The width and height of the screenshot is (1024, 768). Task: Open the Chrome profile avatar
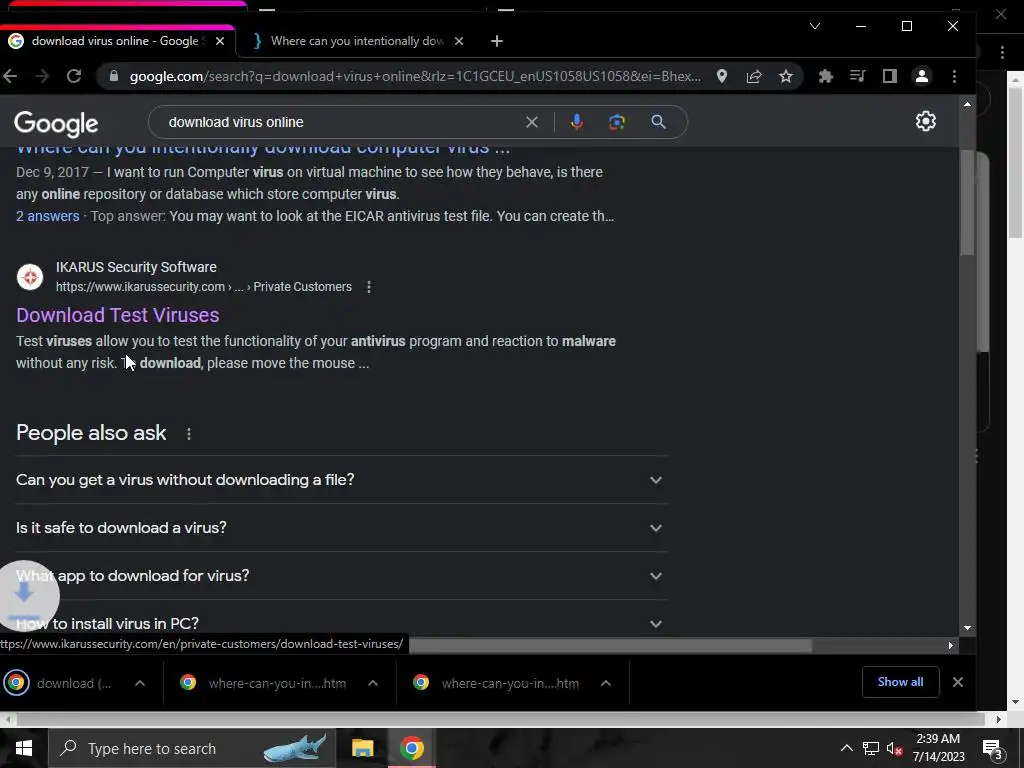pos(921,76)
